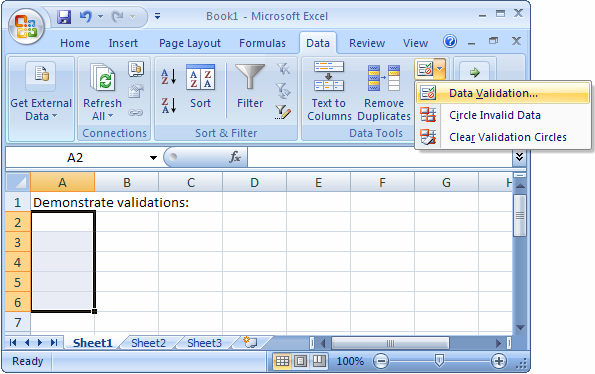Switch to the Insert tab
This screenshot has height=374, width=595.
click(x=123, y=43)
